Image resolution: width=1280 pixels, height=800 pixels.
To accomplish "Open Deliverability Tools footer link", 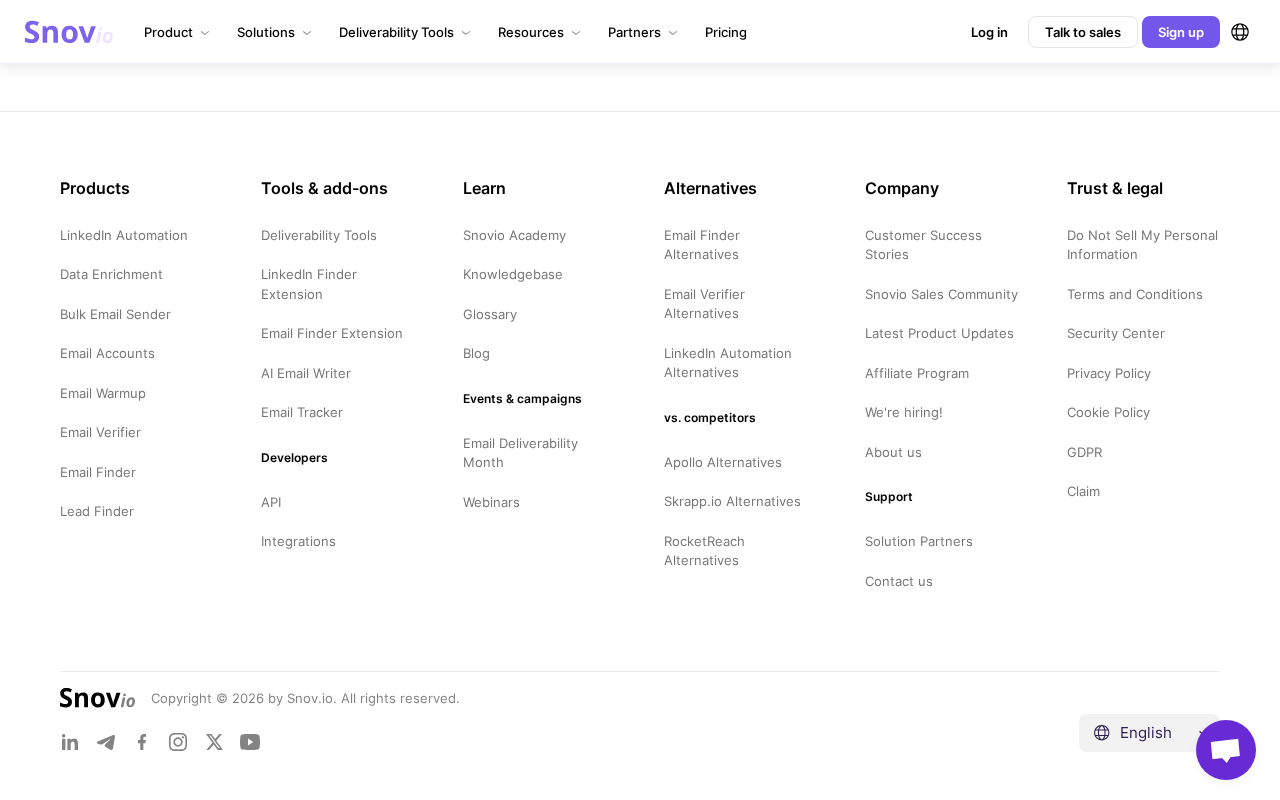I will tap(319, 235).
